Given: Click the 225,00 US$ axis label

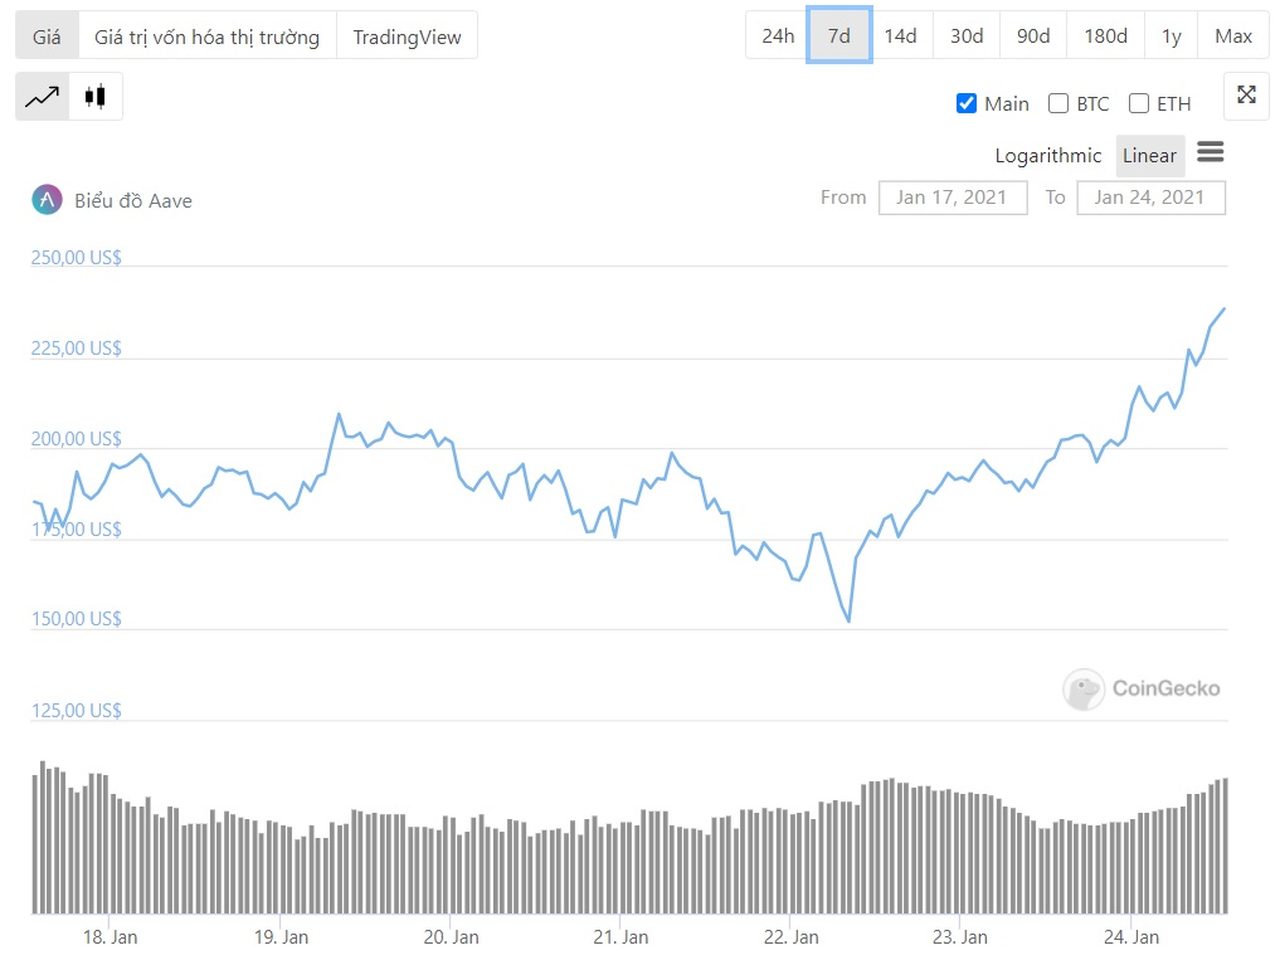Looking at the screenshot, I should tap(76, 348).
